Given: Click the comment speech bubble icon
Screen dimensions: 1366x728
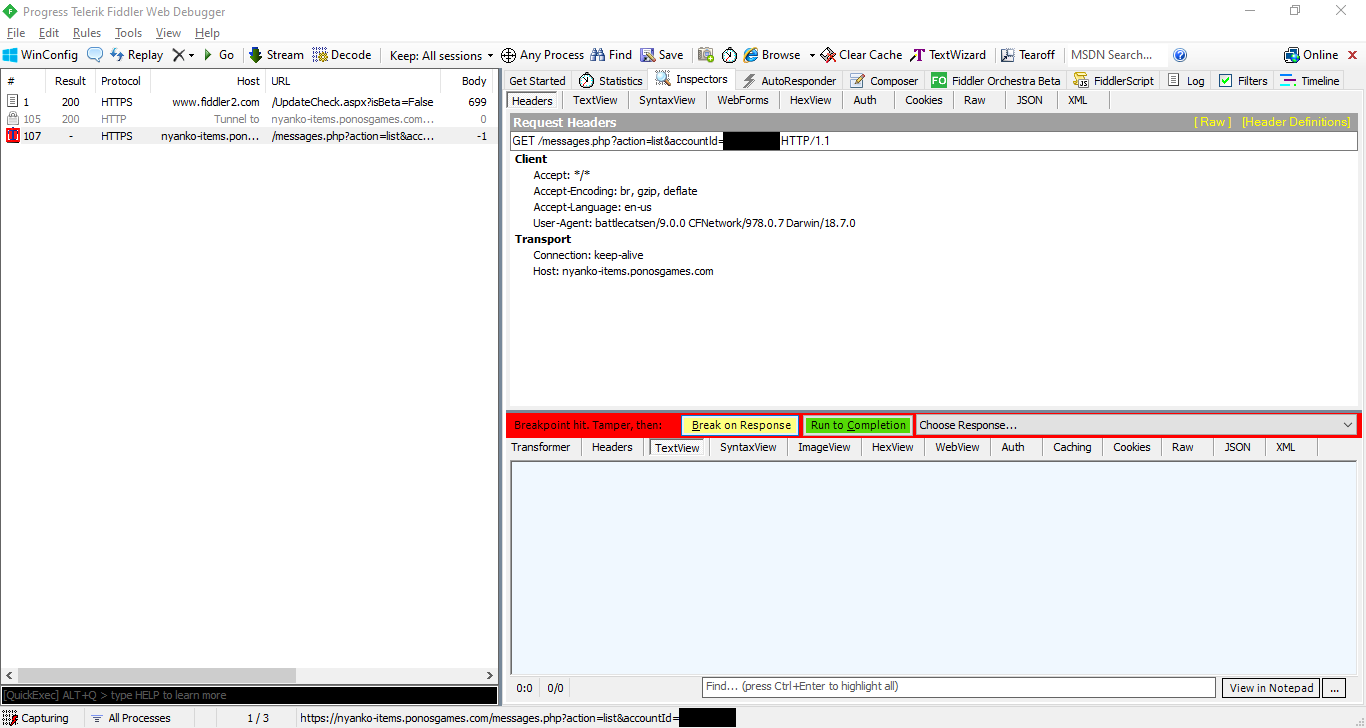Looking at the screenshot, I should click(x=95, y=55).
